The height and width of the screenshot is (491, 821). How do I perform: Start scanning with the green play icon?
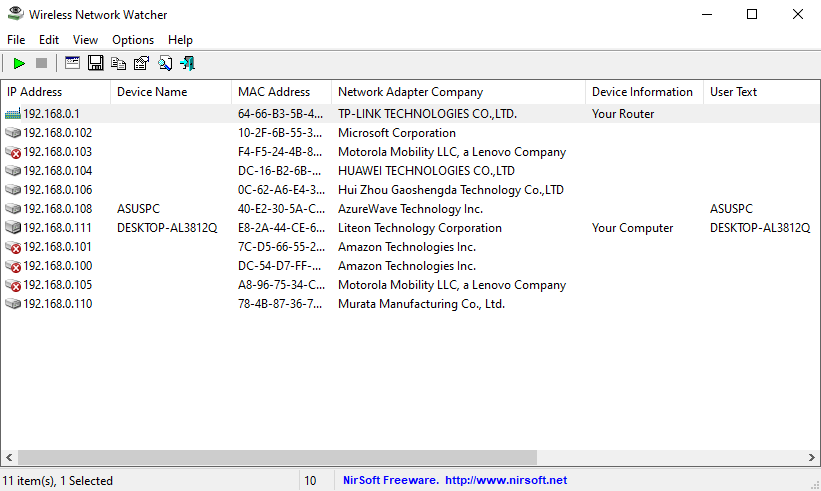(x=19, y=63)
